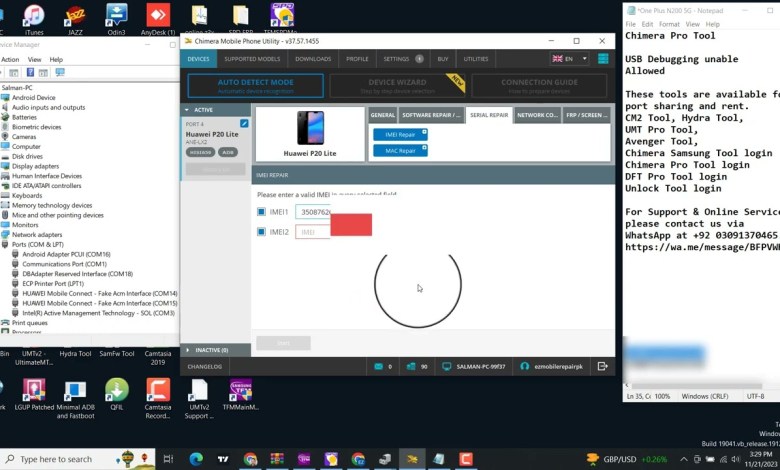The image size is (780, 470).
Task: Open the UTILITIES tab
Action: (x=476, y=59)
